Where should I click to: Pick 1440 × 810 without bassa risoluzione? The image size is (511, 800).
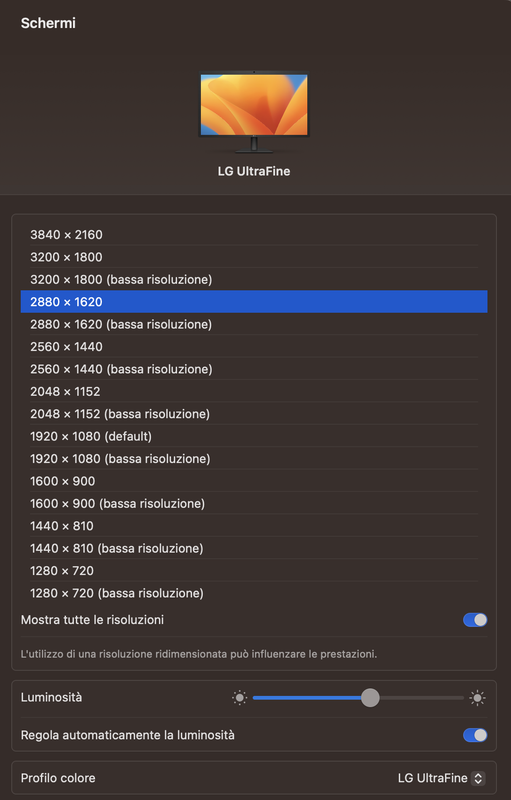coord(254,526)
